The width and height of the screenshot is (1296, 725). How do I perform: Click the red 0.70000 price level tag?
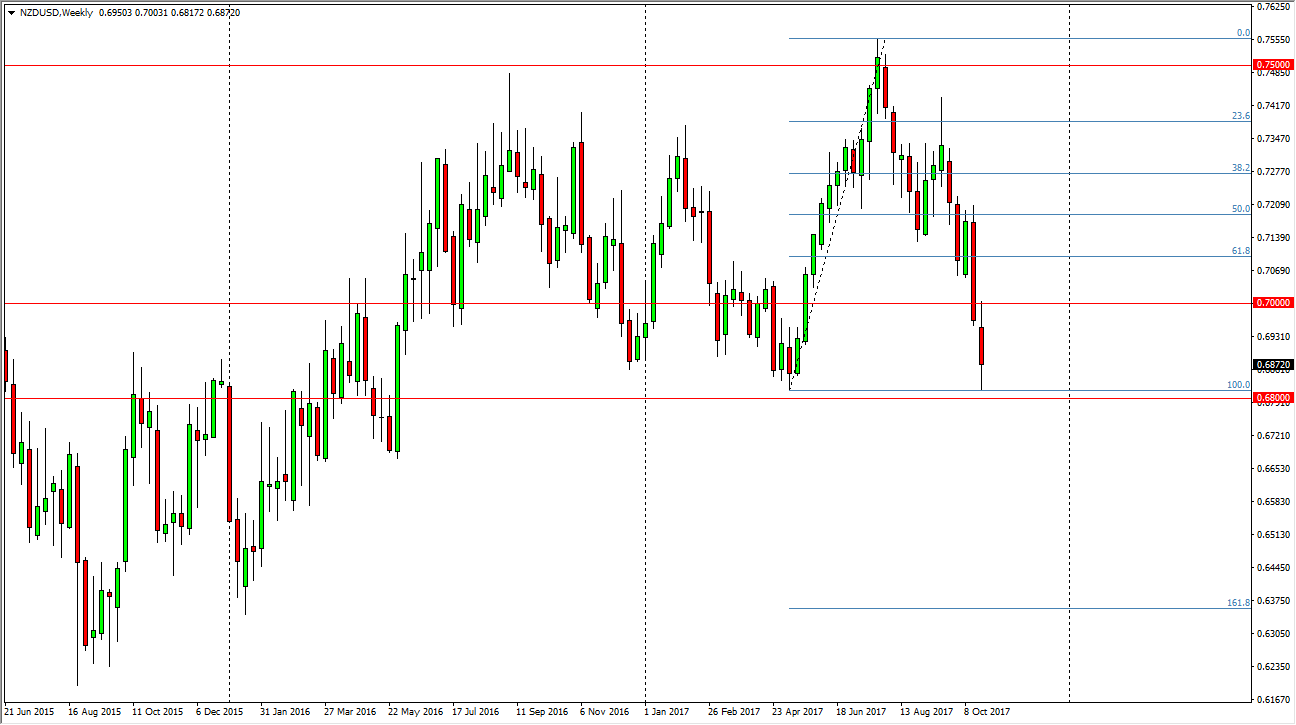pyautogui.click(x=1274, y=303)
